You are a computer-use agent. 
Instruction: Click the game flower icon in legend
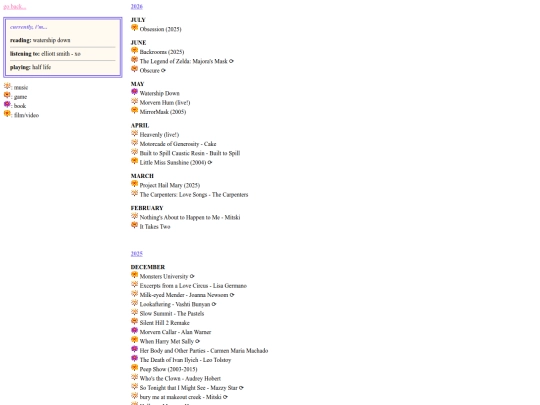tap(7, 95)
